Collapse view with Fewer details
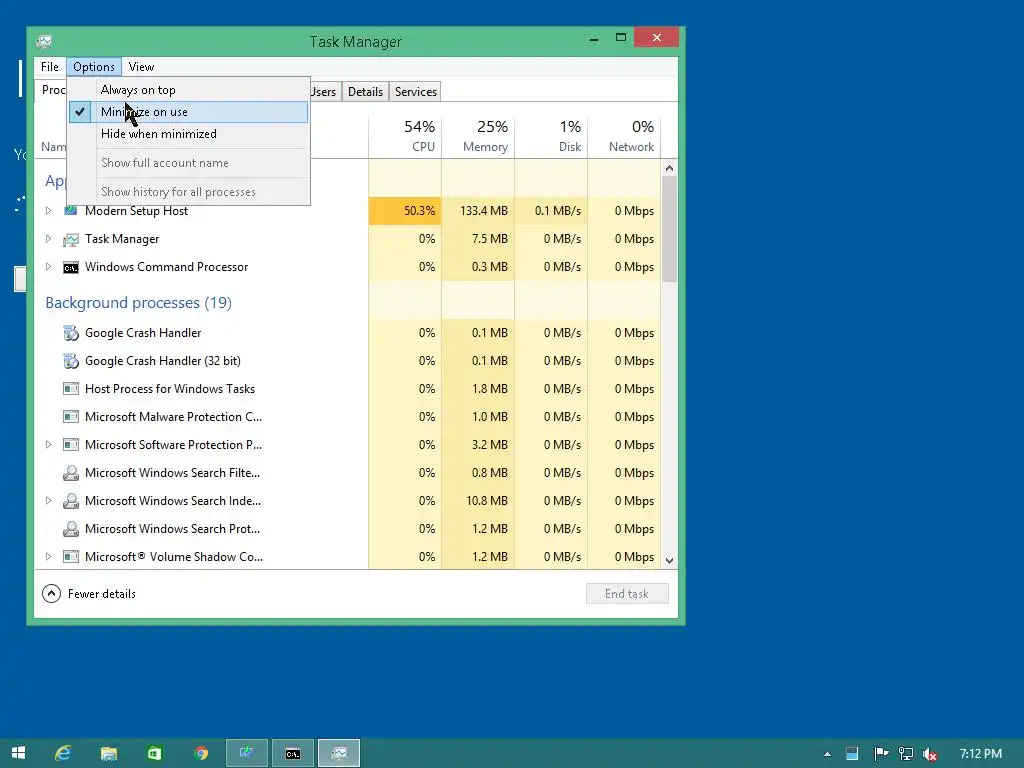The height and width of the screenshot is (768, 1024). 89,594
